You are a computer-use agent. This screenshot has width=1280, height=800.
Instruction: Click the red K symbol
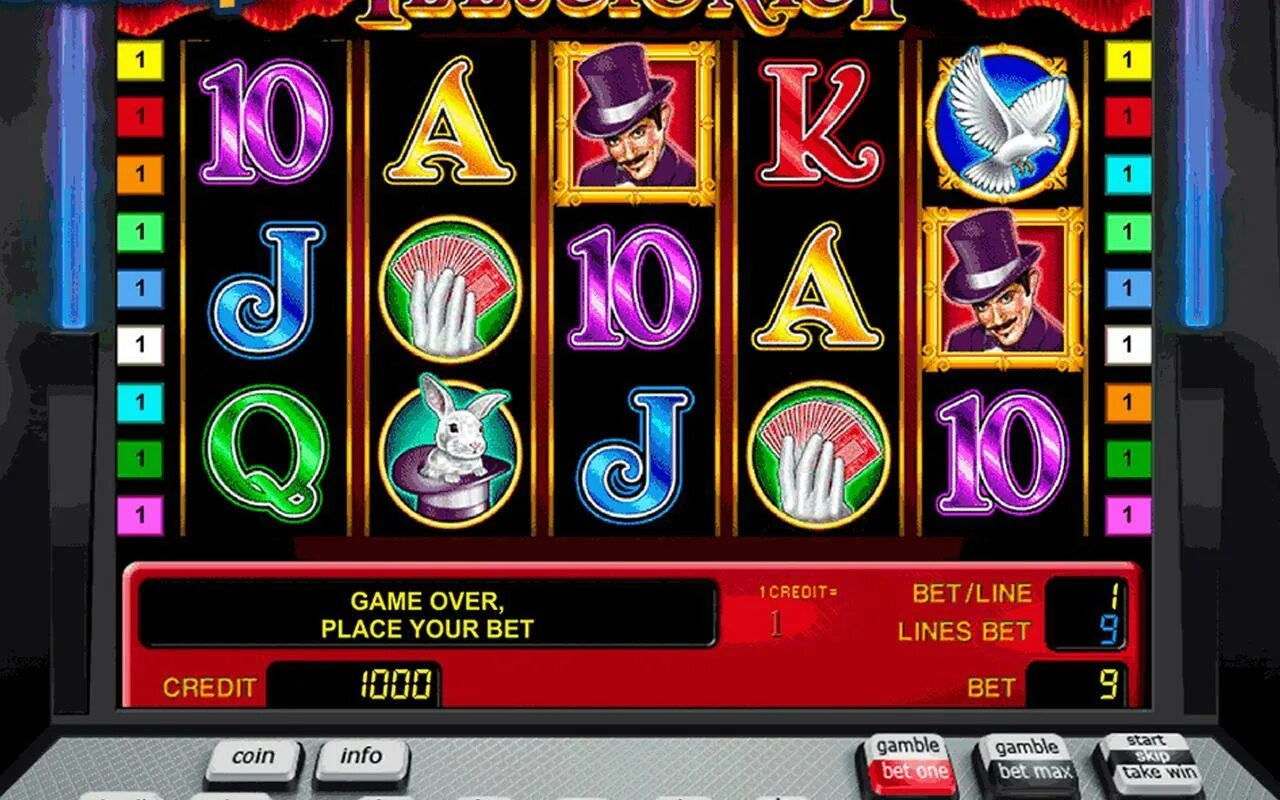pyautogui.click(x=818, y=122)
